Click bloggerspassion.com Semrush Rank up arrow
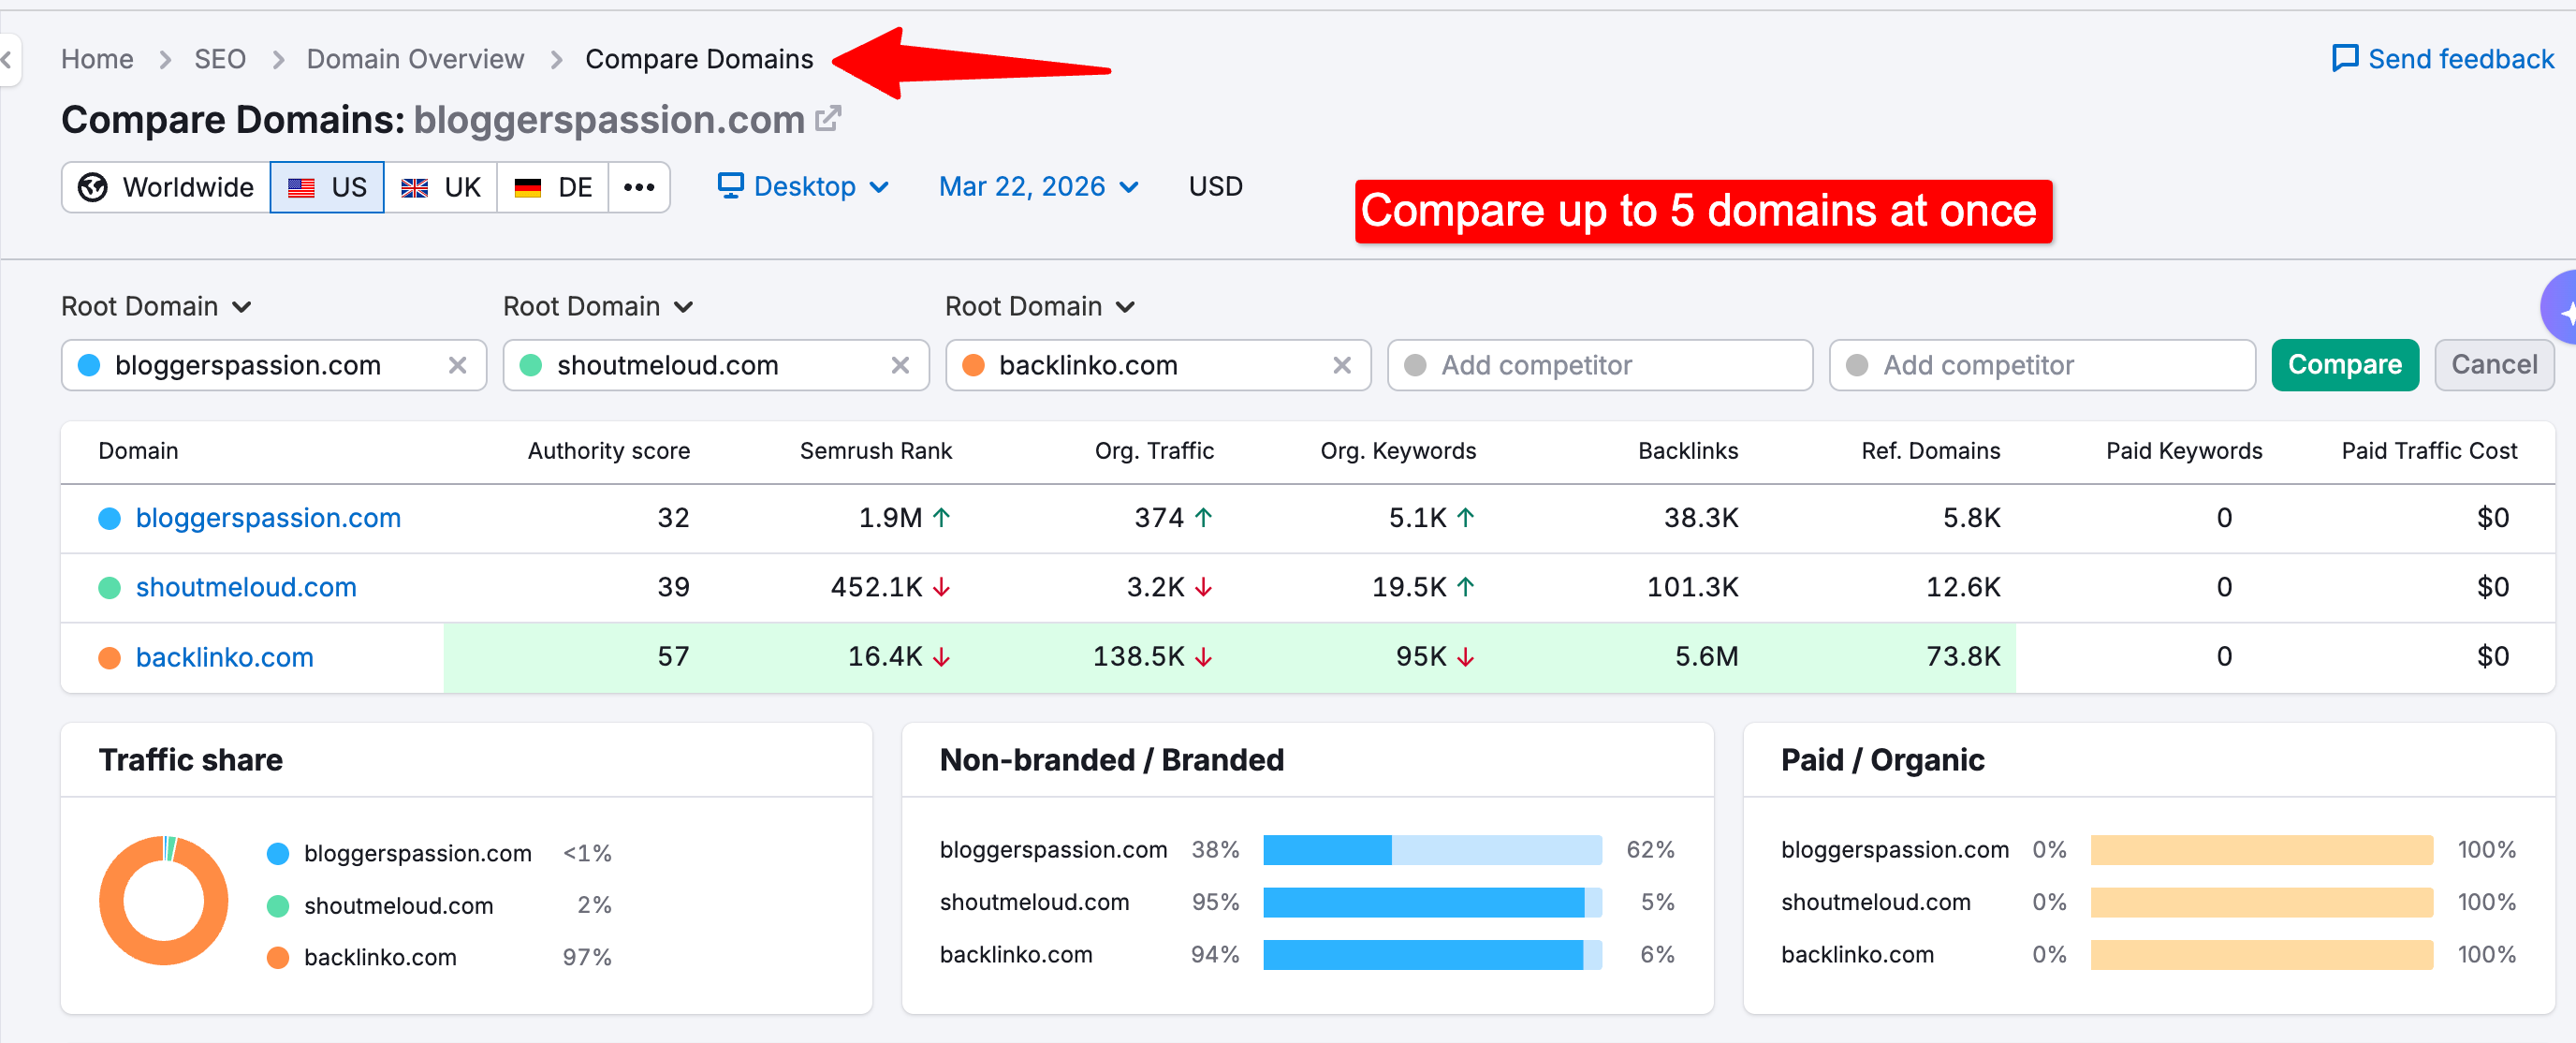 pyautogui.click(x=941, y=518)
